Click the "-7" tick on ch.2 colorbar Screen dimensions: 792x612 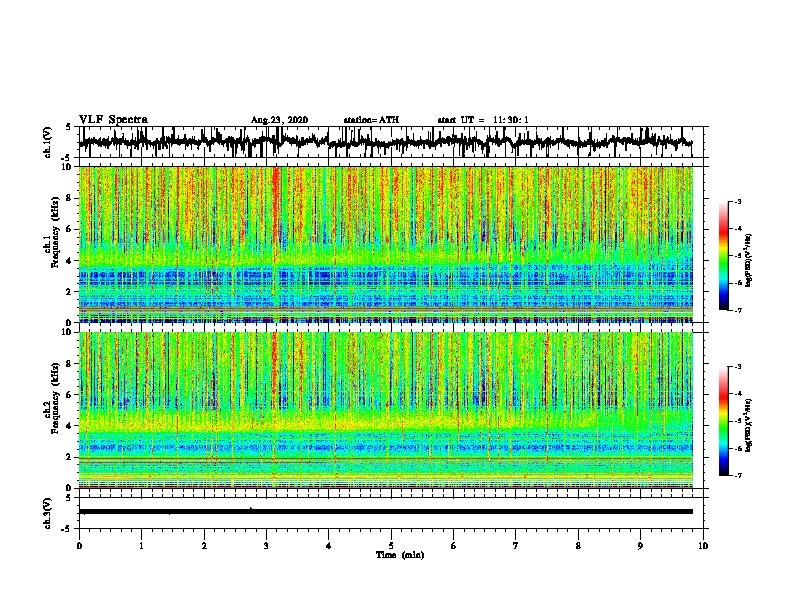738,475
